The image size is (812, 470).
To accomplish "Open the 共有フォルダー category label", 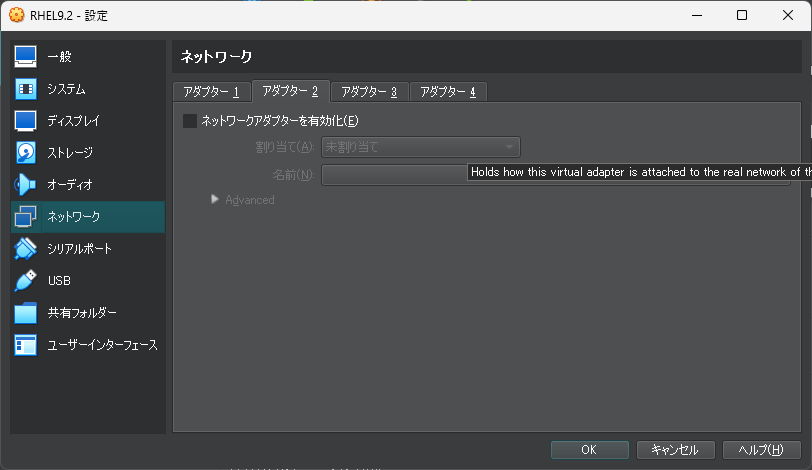I will (x=82, y=313).
